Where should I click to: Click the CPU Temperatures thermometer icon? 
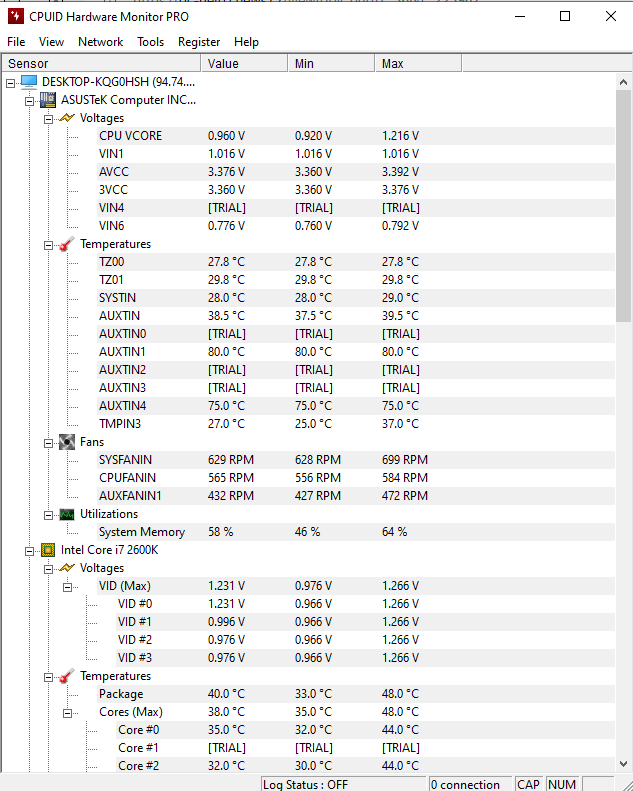[x=67, y=676]
